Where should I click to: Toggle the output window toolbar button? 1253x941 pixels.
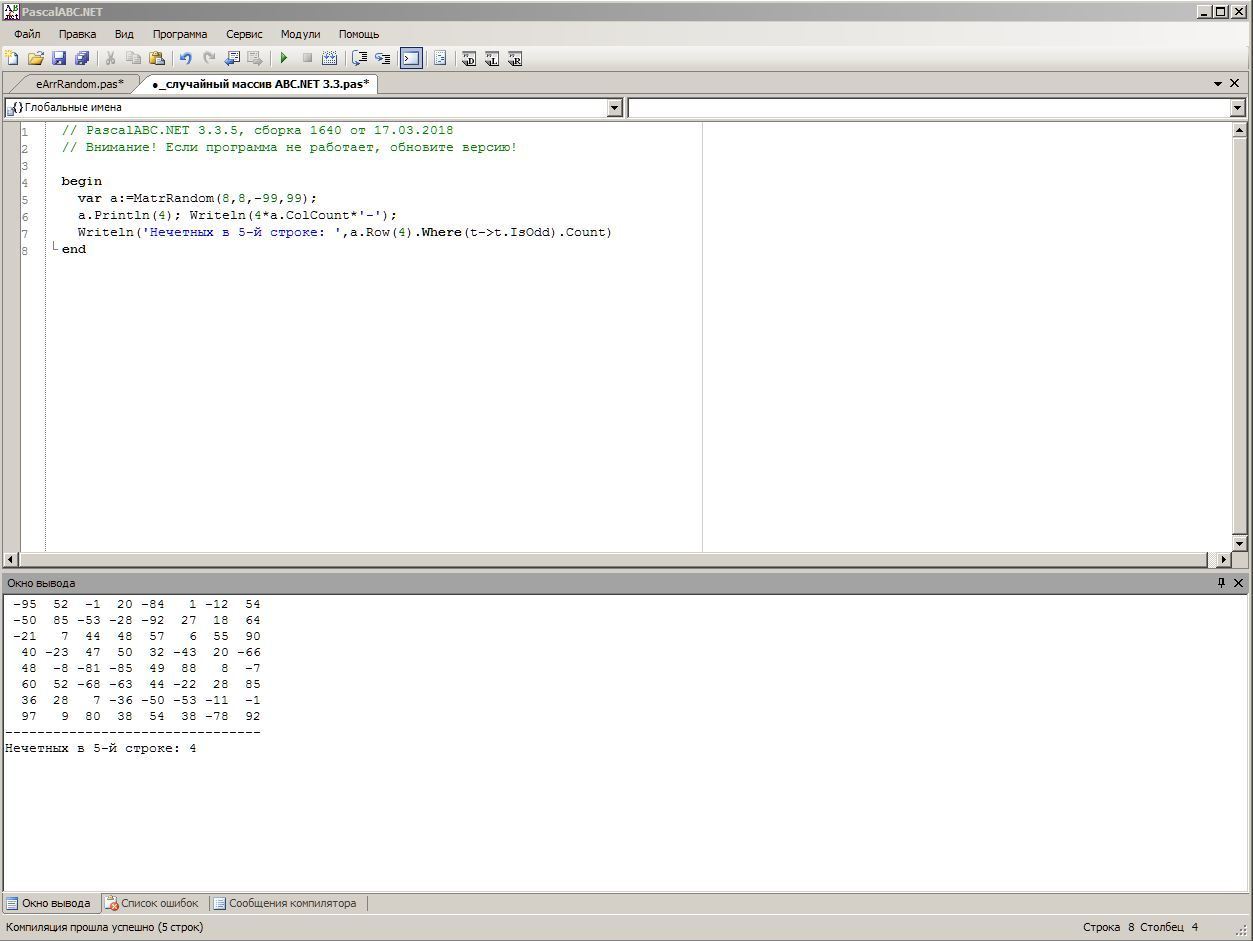point(411,59)
